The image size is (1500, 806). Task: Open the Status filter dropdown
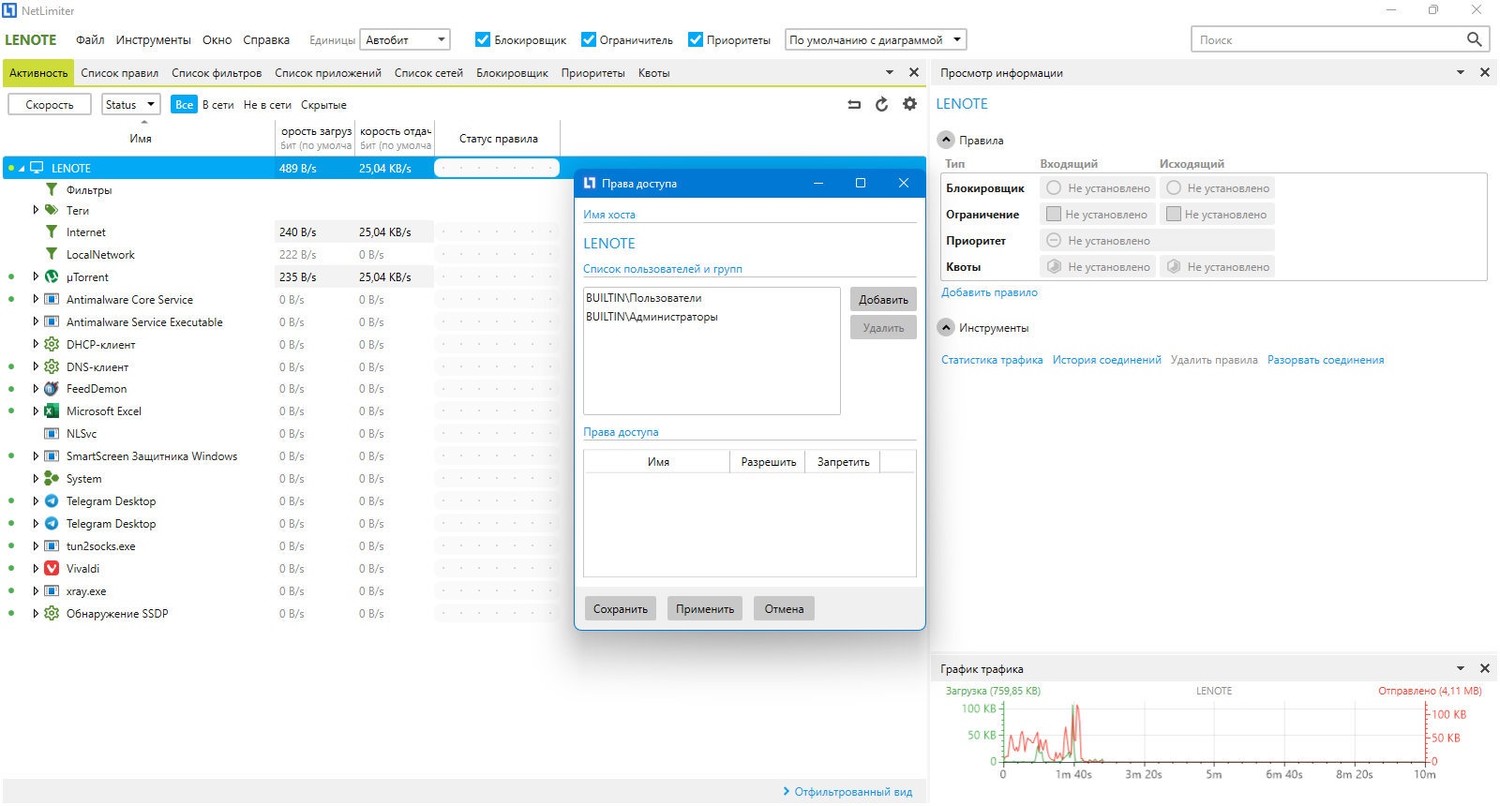(130, 104)
